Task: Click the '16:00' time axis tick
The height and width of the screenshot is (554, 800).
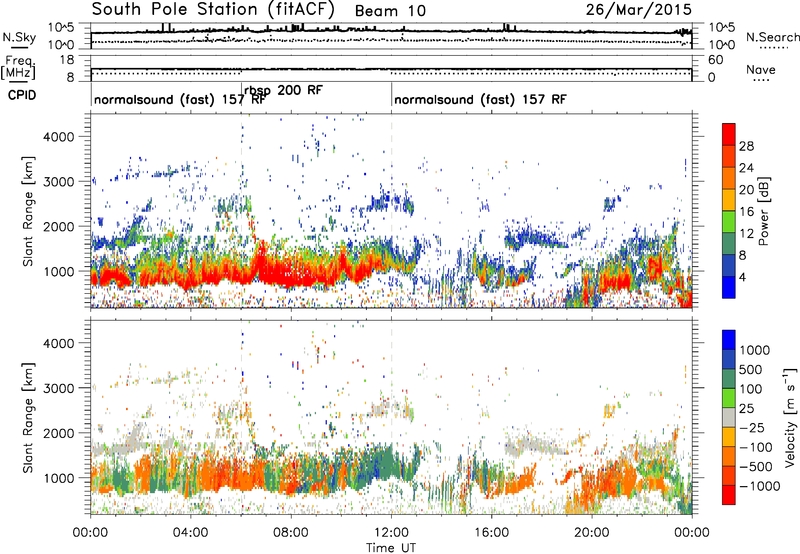Action: [491, 533]
